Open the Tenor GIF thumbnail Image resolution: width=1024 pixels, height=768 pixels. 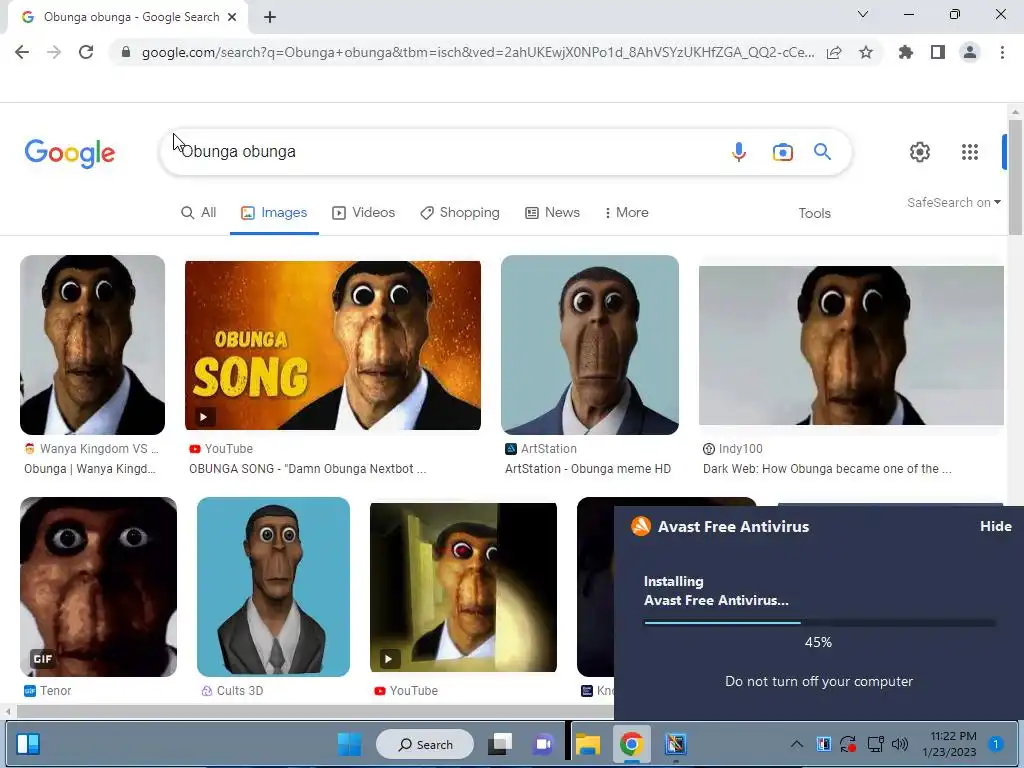pyautogui.click(x=98, y=586)
